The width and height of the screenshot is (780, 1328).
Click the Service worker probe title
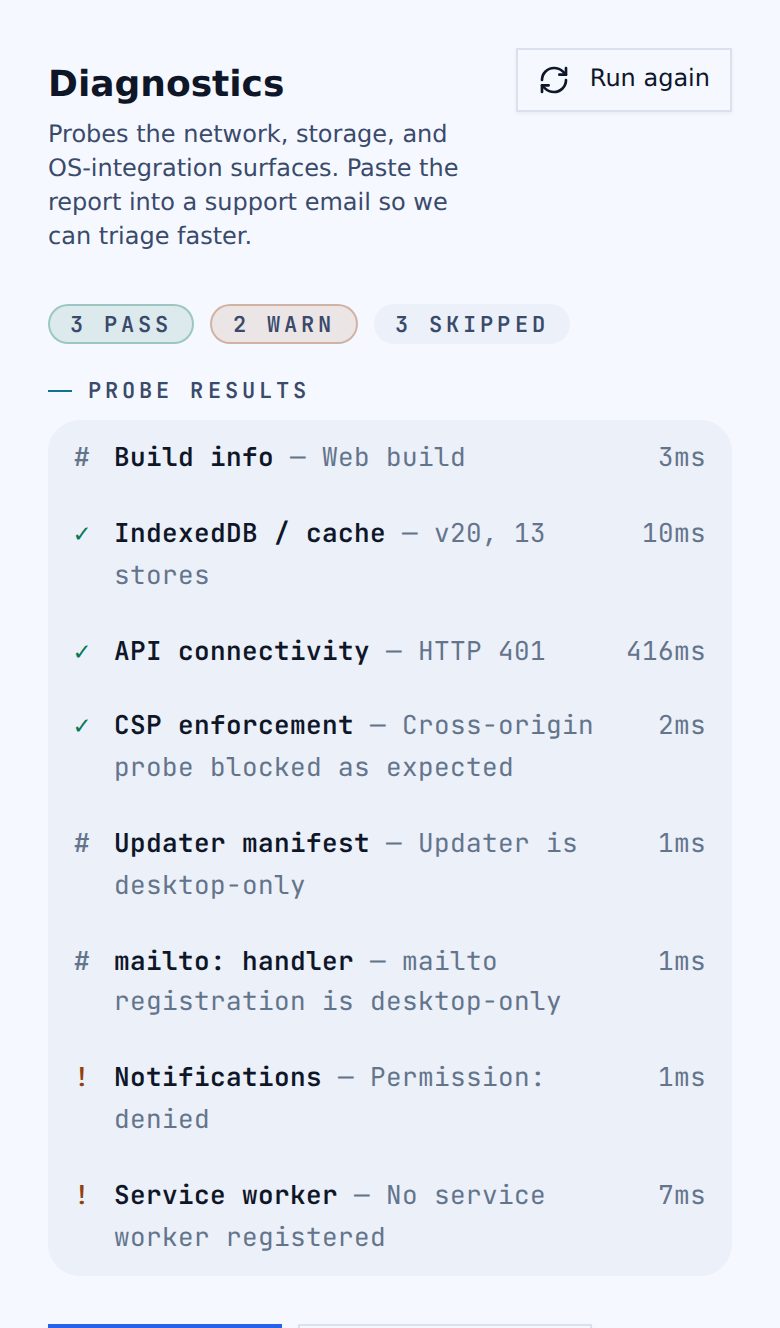click(x=226, y=1195)
